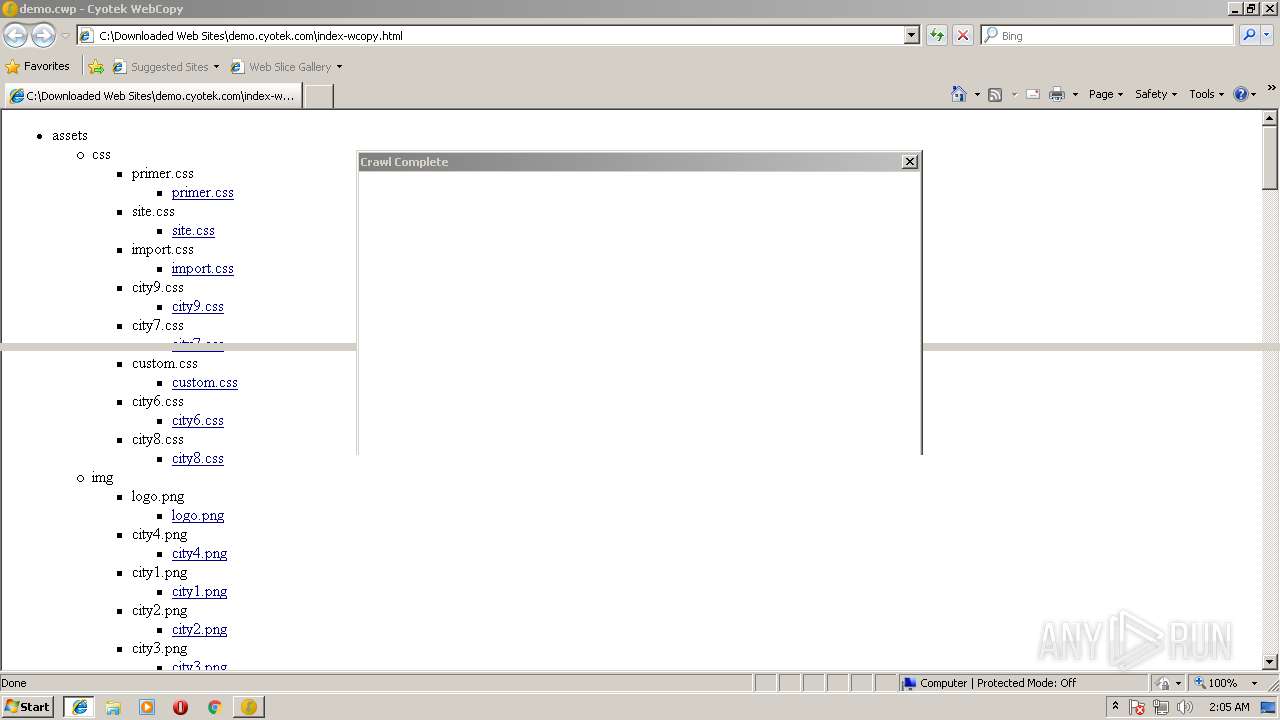Open the city2.png link
1280x720 pixels.
[199, 629]
